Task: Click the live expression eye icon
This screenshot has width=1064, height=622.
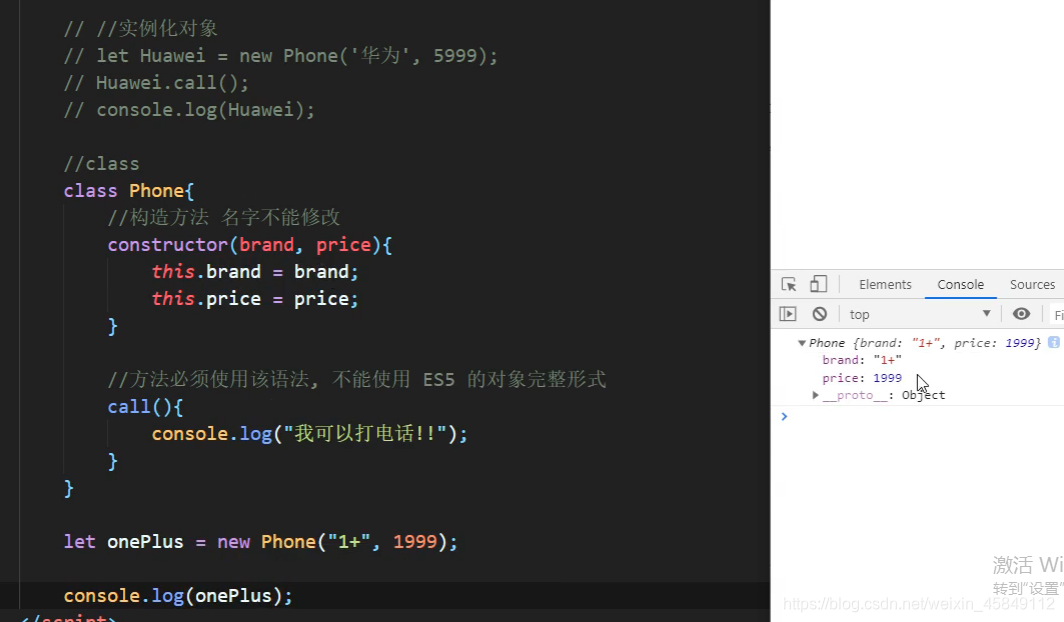Action: (1021, 314)
